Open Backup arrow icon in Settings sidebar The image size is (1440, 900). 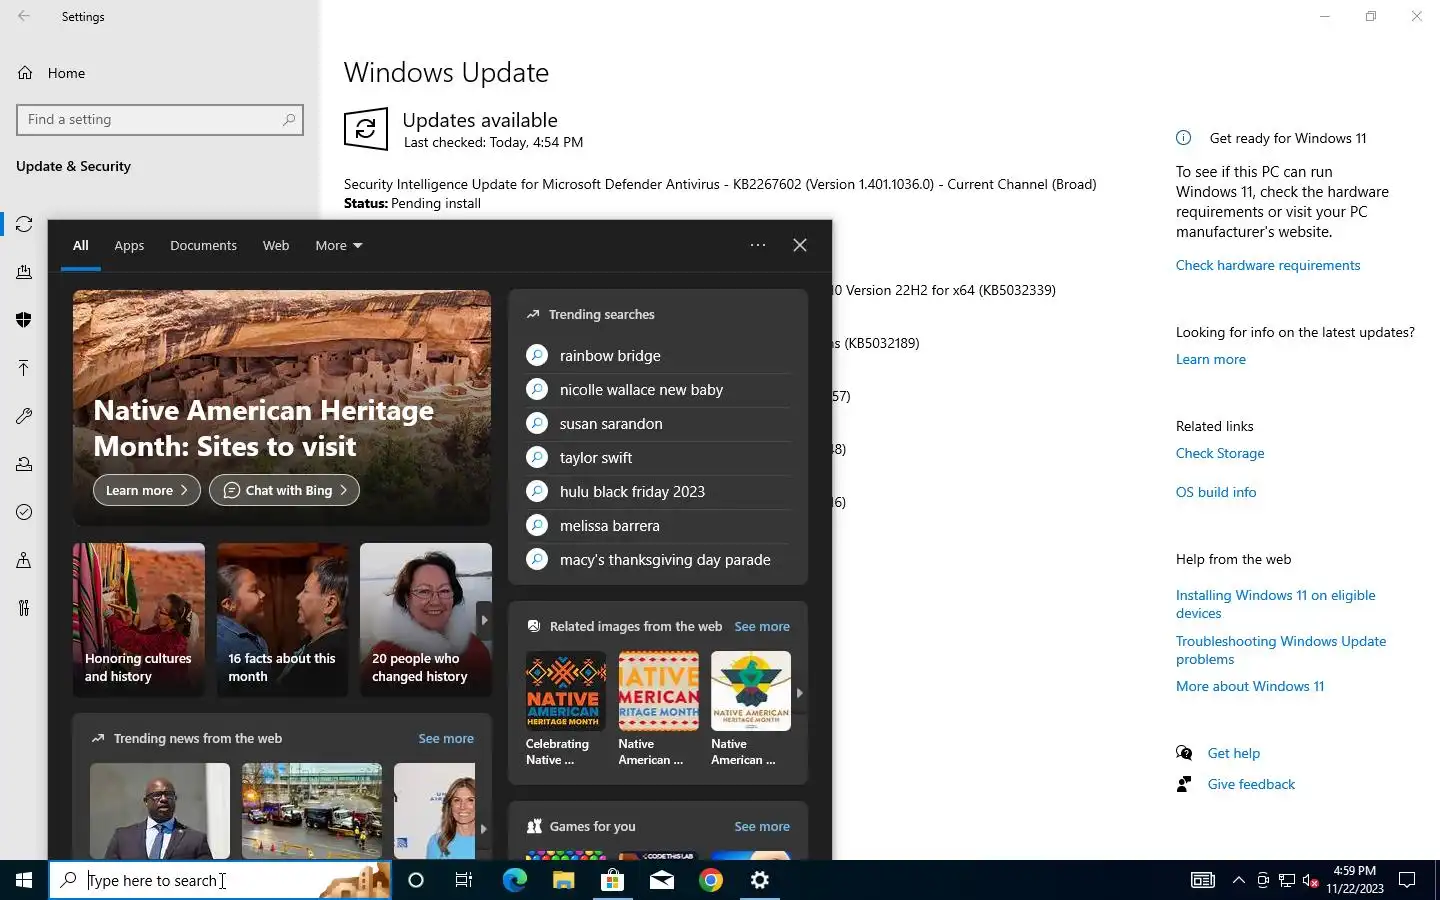(x=24, y=368)
